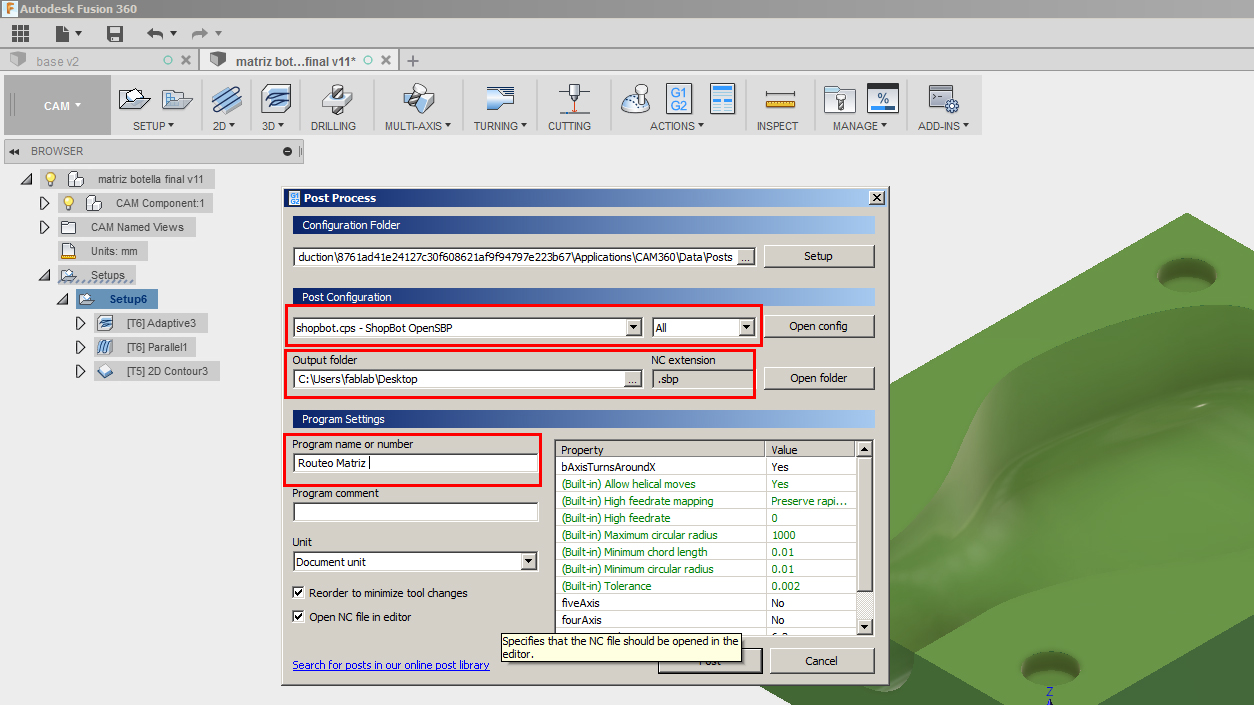Open the 2D menu label
This screenshot has height=705, width=1254.
(224, 126)
